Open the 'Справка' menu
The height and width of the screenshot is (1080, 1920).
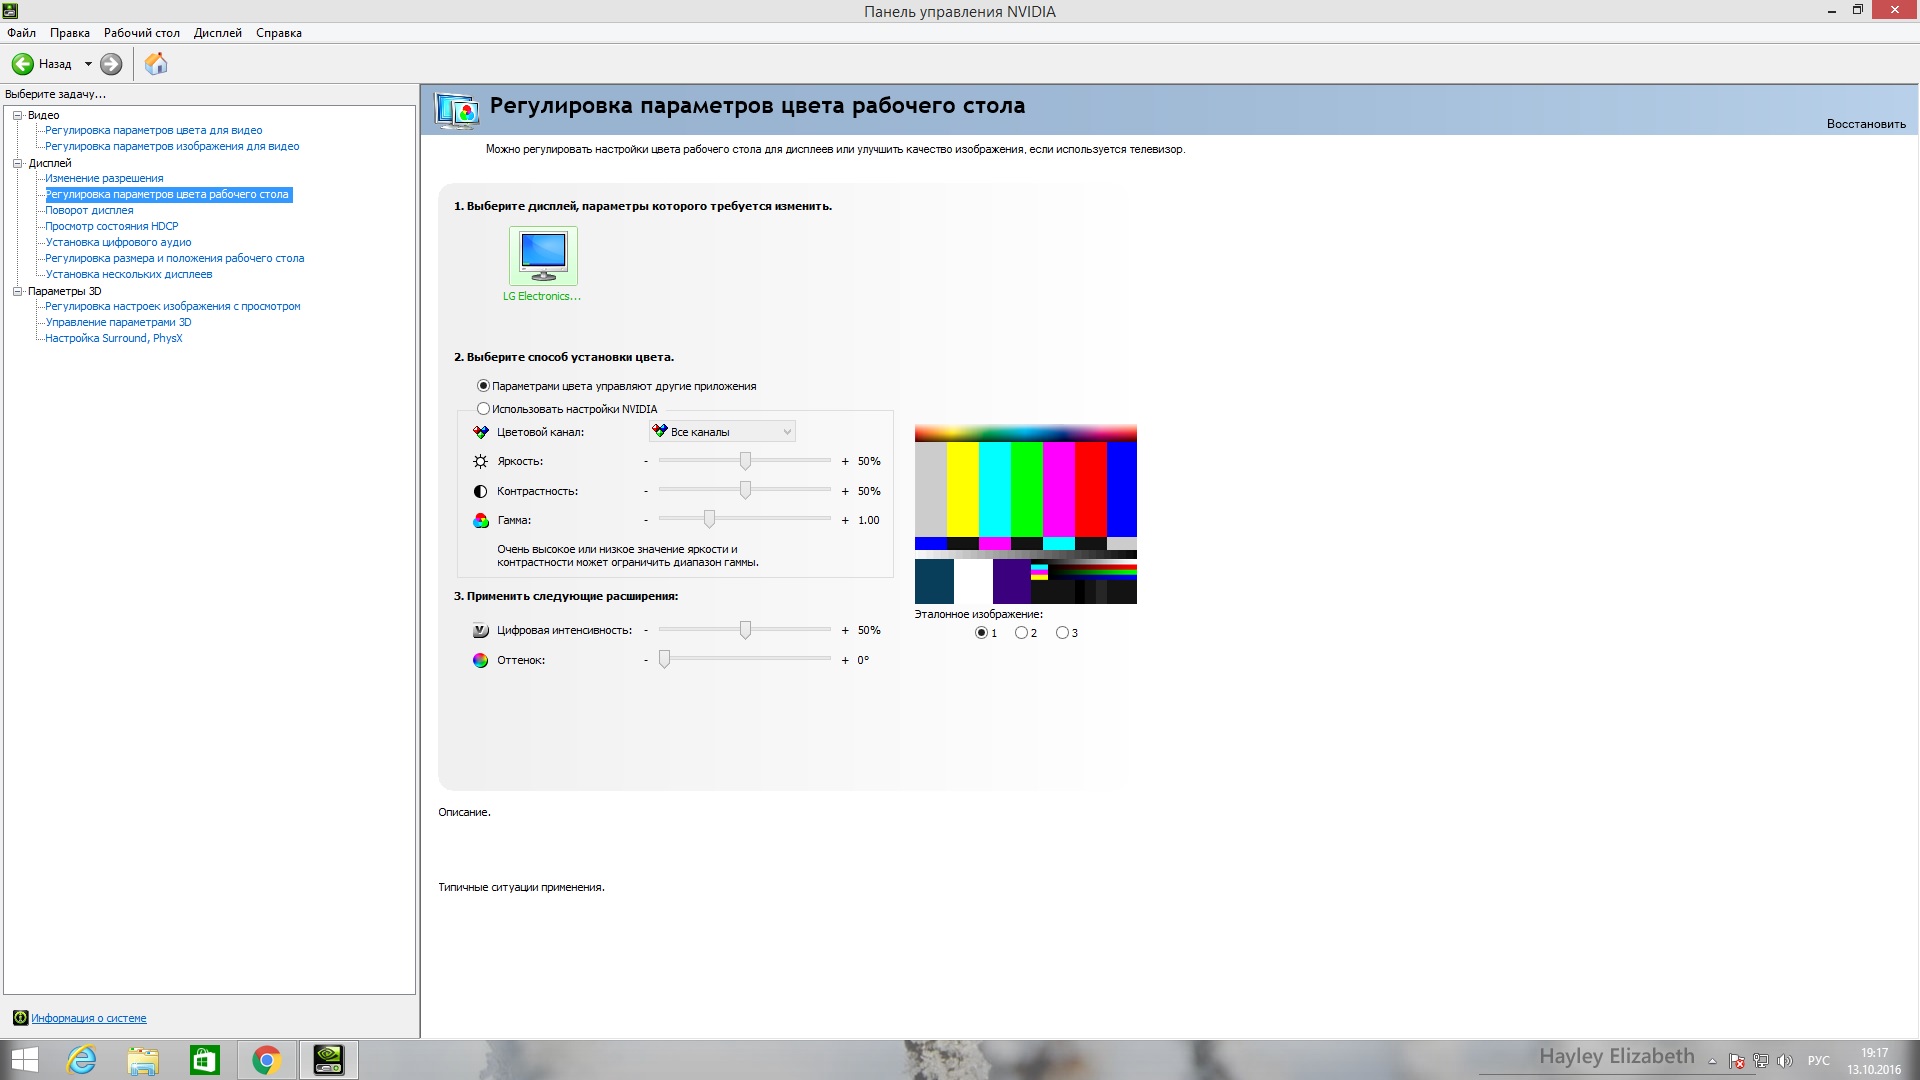coord(278,33)
